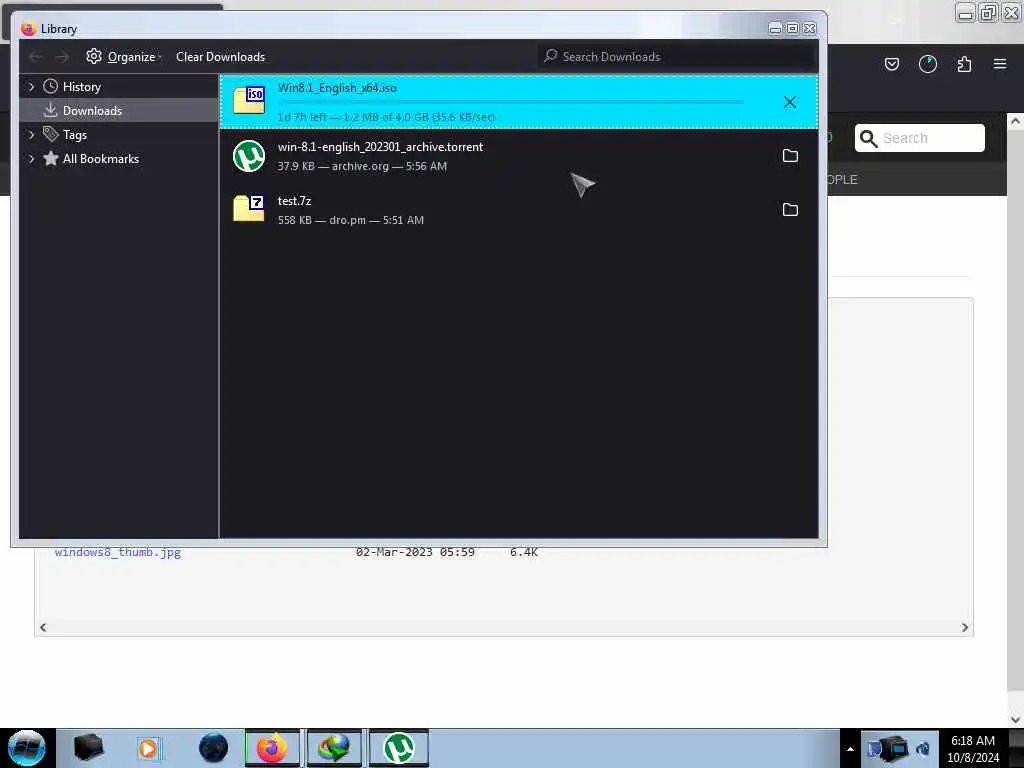The width and height of the screenshot is (1024, 768).
Task: Open the windows8_thumb.jpg link
Action: [x=118, y=552]
